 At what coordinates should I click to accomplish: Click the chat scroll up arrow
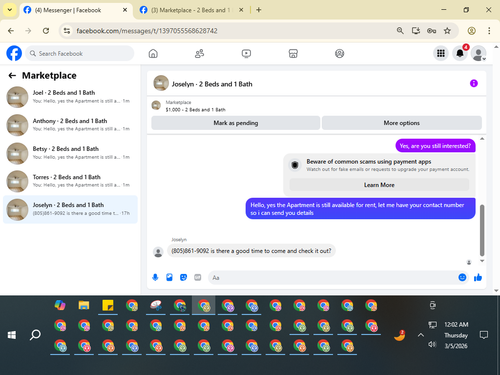pos(482,139)
